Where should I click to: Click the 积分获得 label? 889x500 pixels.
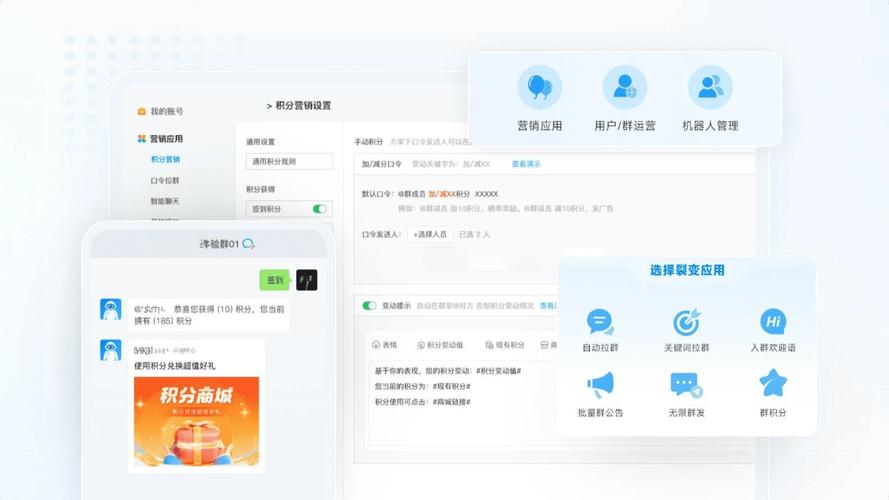(x=260, y=189)
